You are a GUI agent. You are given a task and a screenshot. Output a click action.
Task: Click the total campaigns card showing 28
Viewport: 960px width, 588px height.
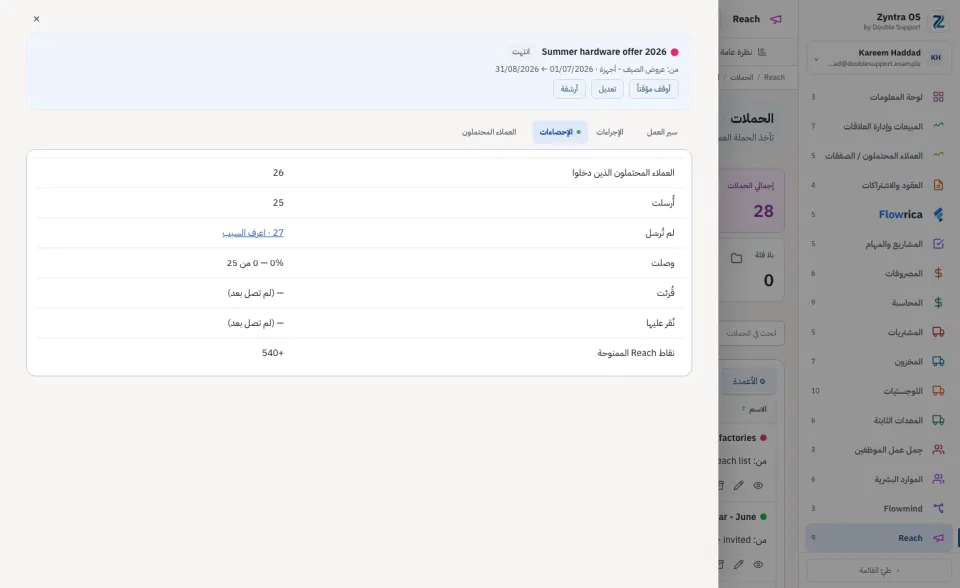[751, 201]
